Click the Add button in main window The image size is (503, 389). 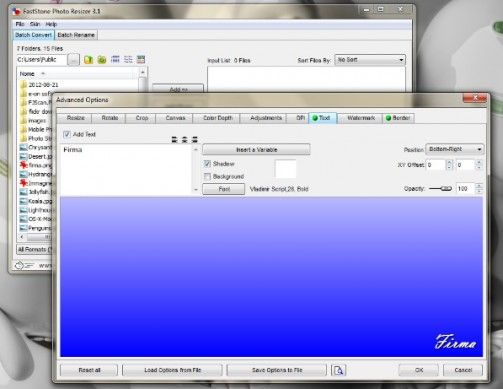178,88
